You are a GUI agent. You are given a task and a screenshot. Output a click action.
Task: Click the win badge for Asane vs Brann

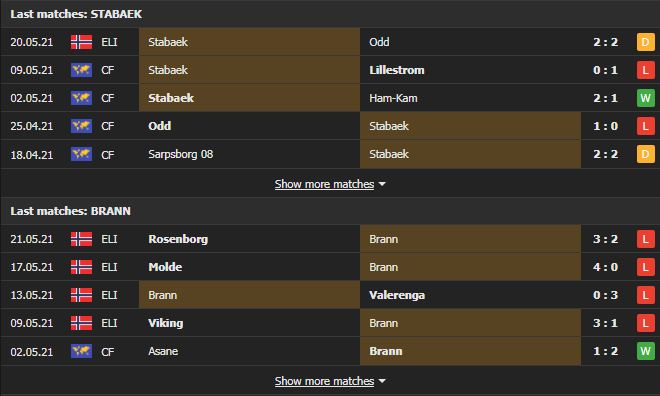(x=645, y=351)
